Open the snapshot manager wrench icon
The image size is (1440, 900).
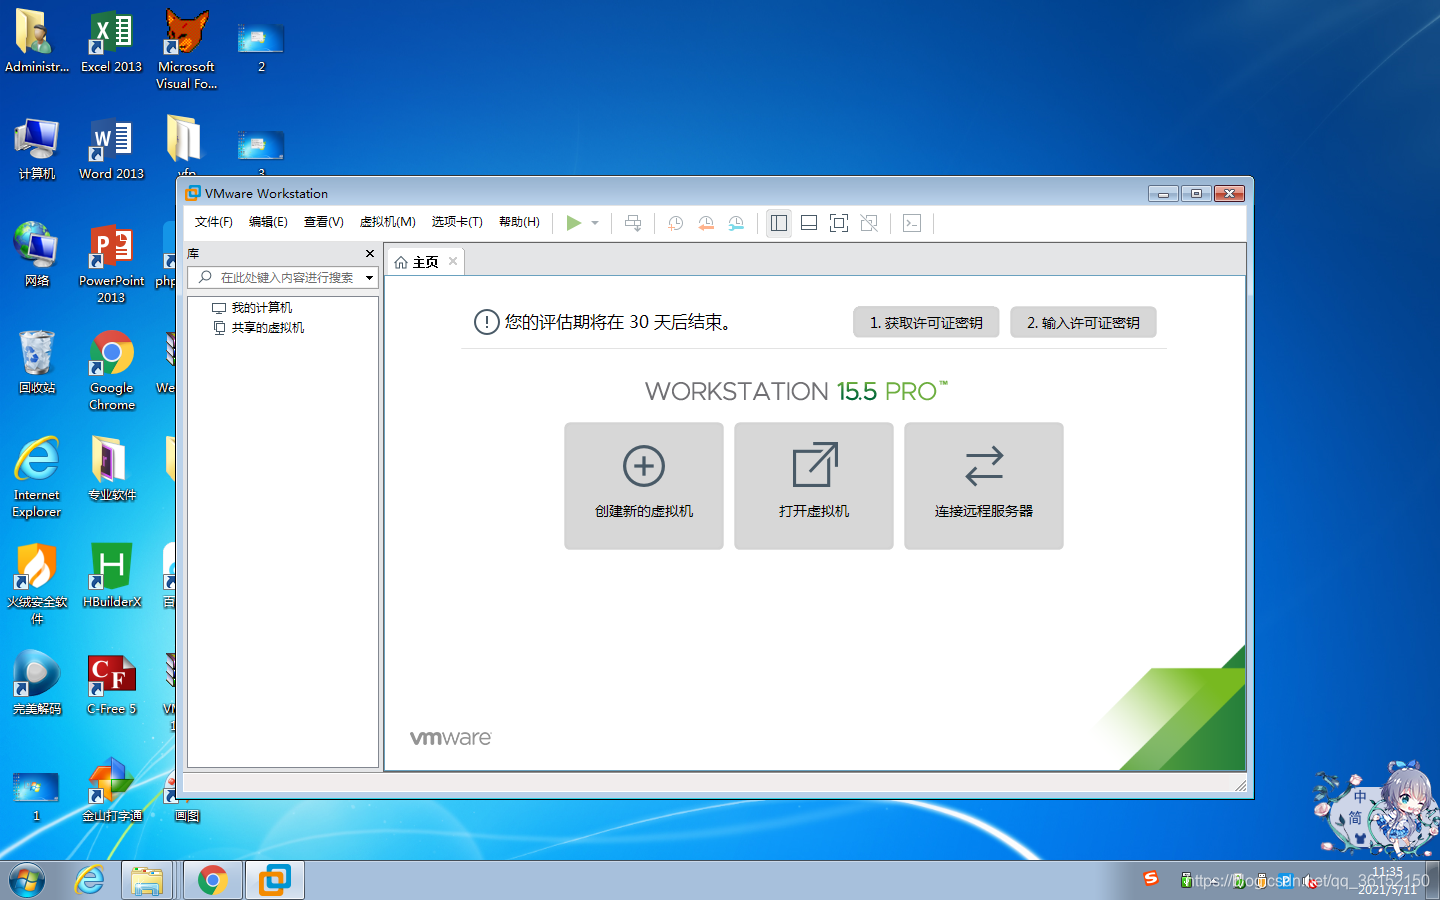pos(736,223)
